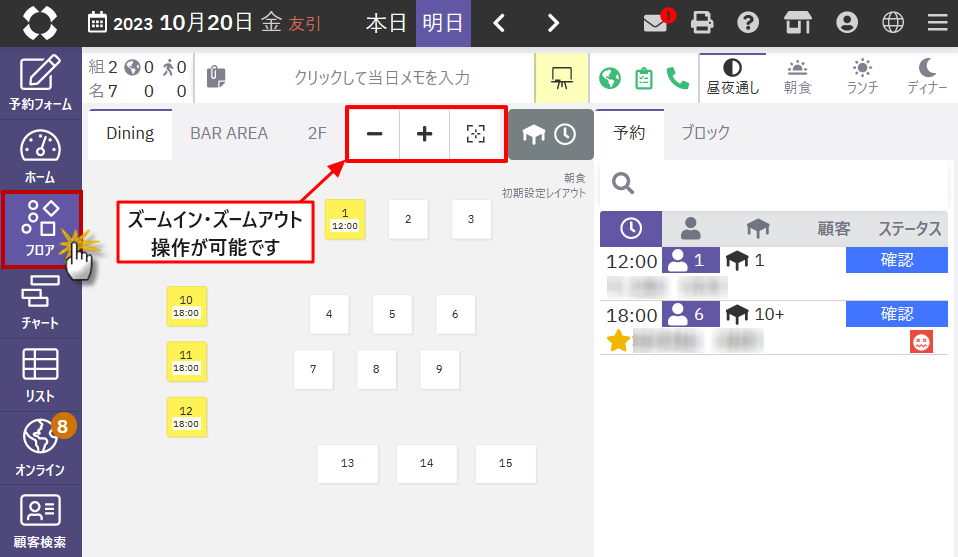958x557 pixels.
Task: Select the ブロック tab
Action: click(x=706, y=132)
